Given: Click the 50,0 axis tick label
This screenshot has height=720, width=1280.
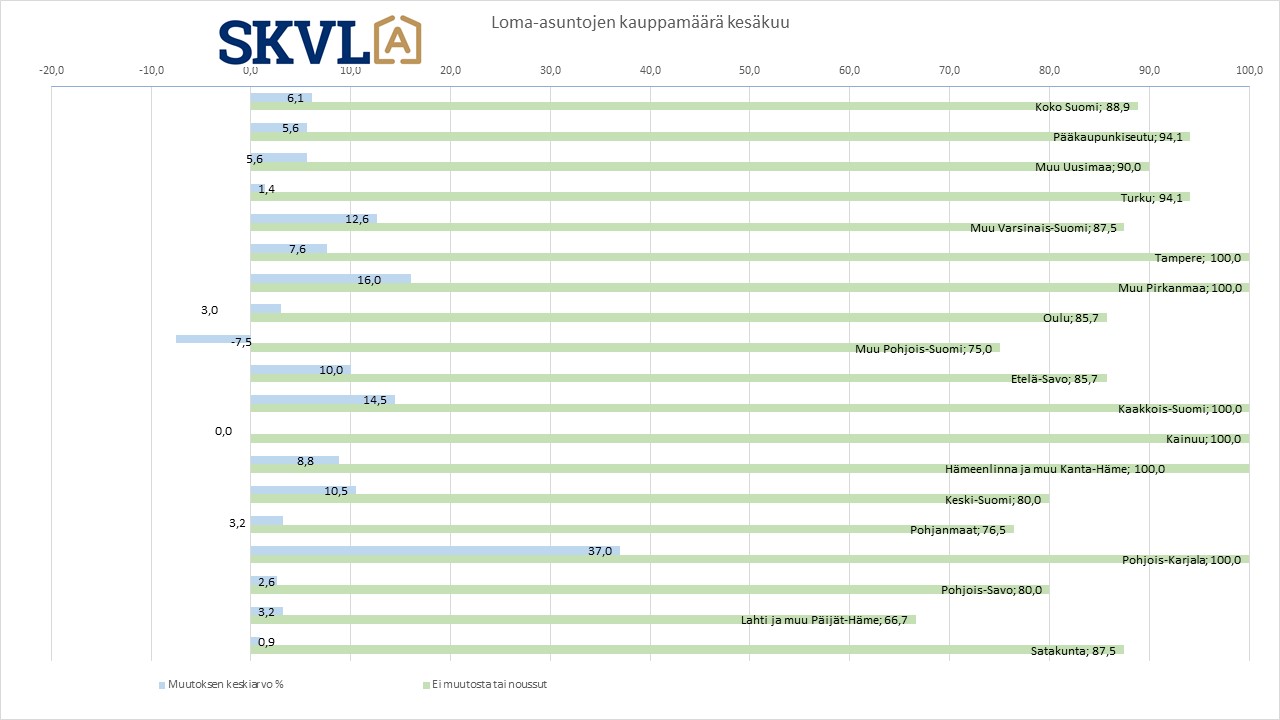Looking at the screenshot, I should [x=750, y=70].
